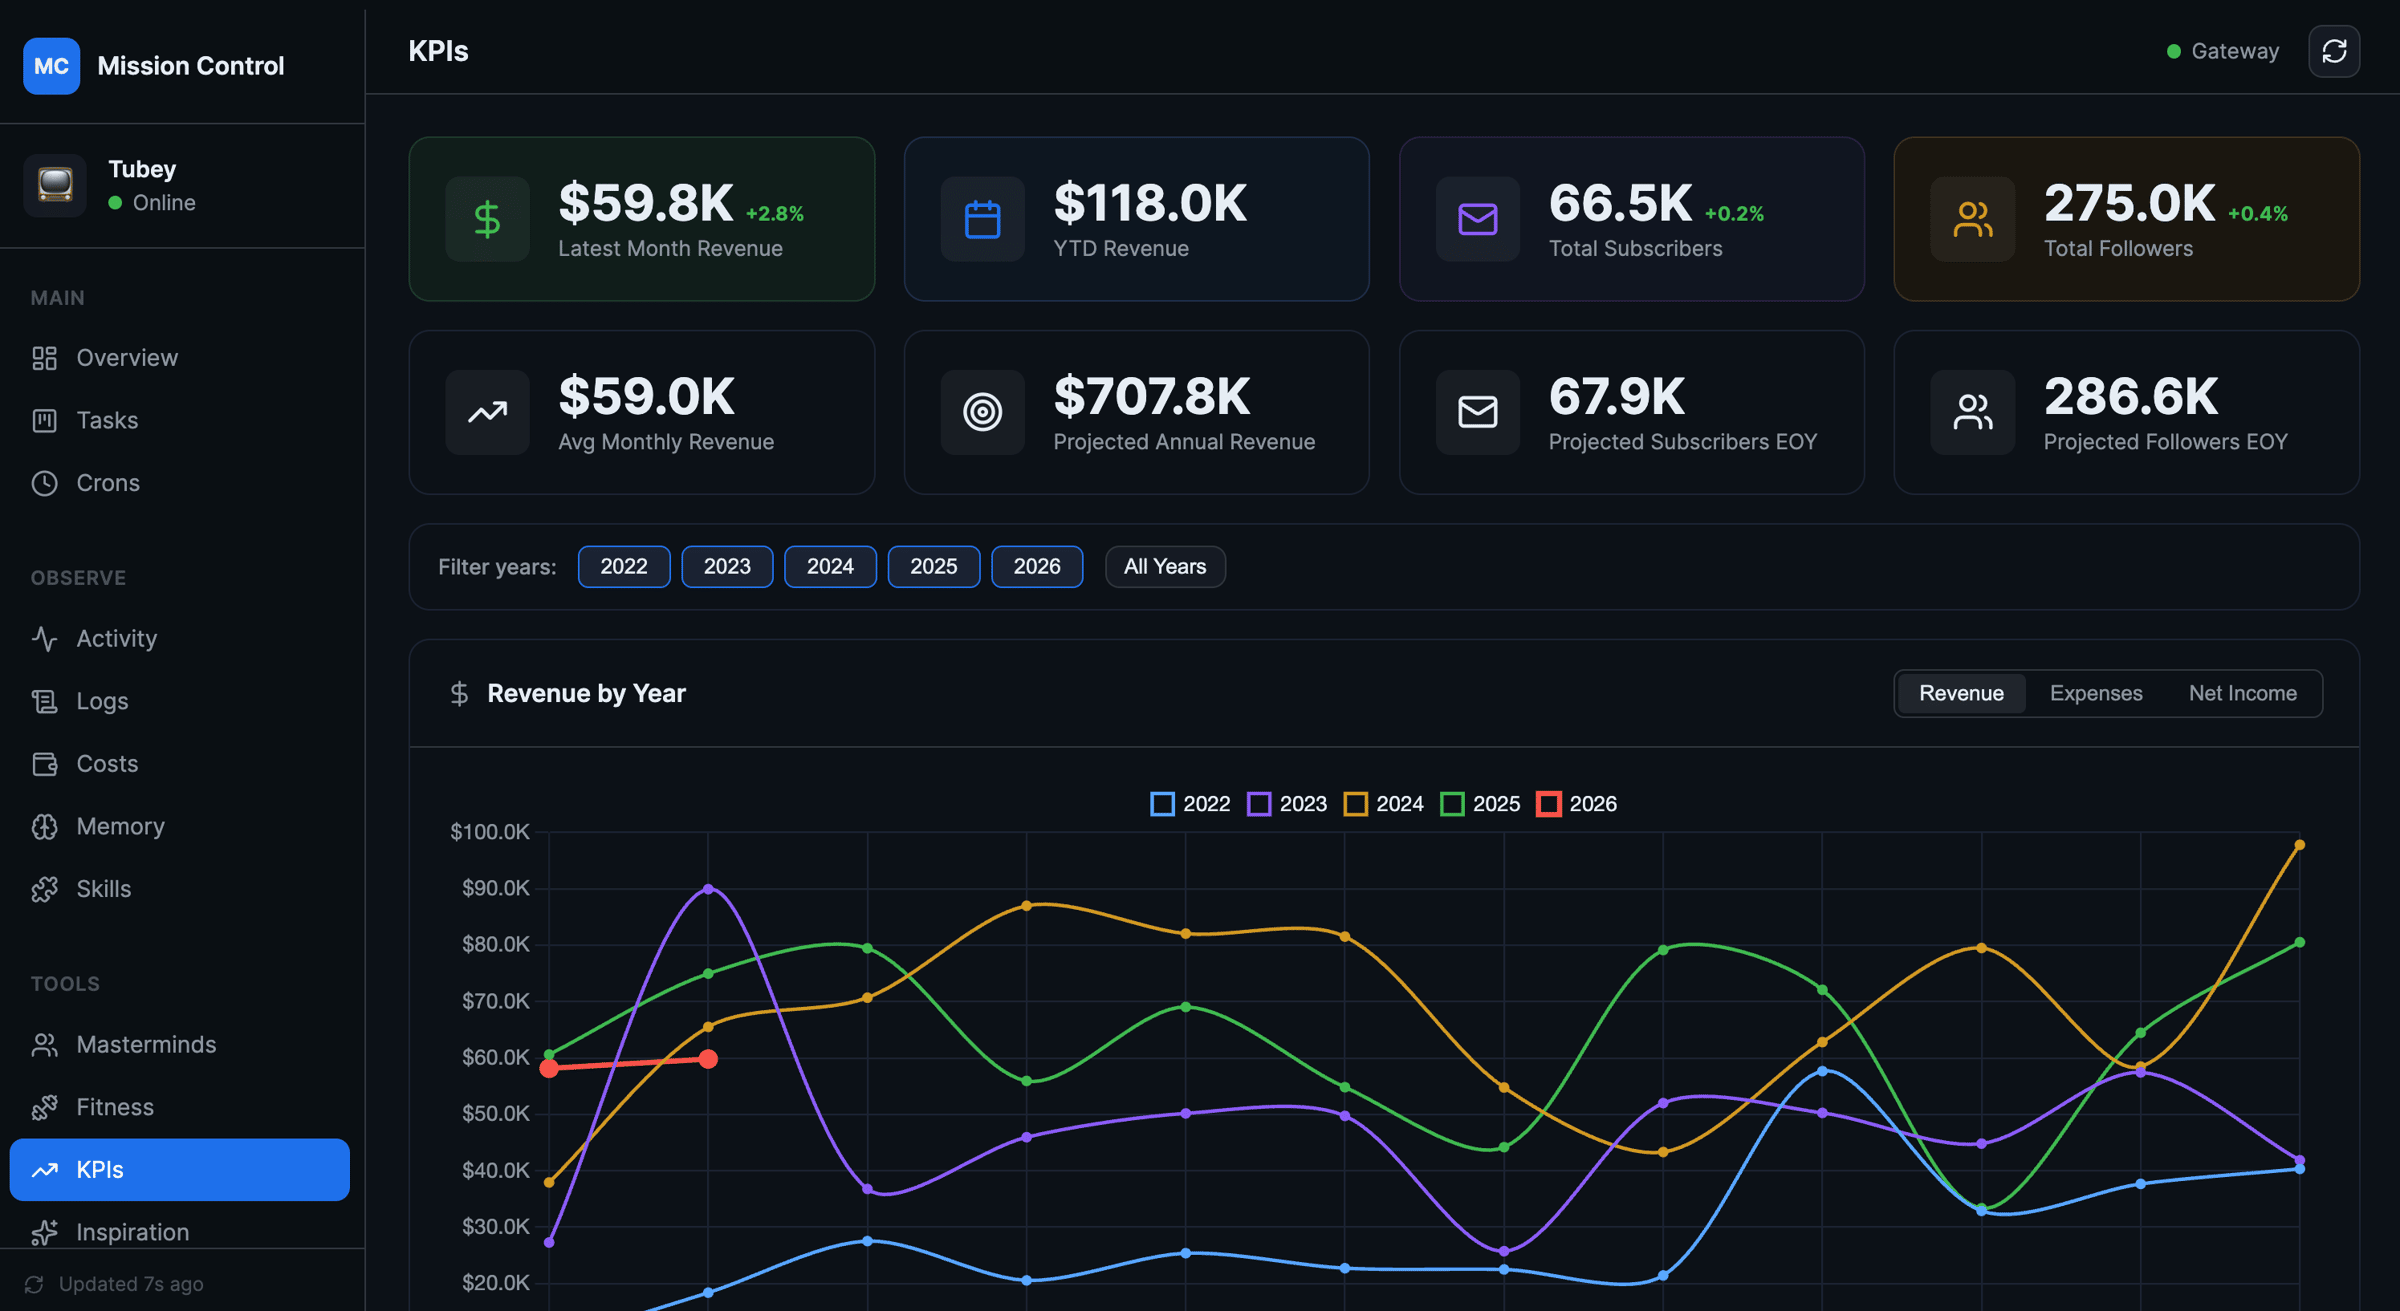This screenshot has height=1311, width=2400.
Task: Click the Memory brain icon
Action: (44, 826)
